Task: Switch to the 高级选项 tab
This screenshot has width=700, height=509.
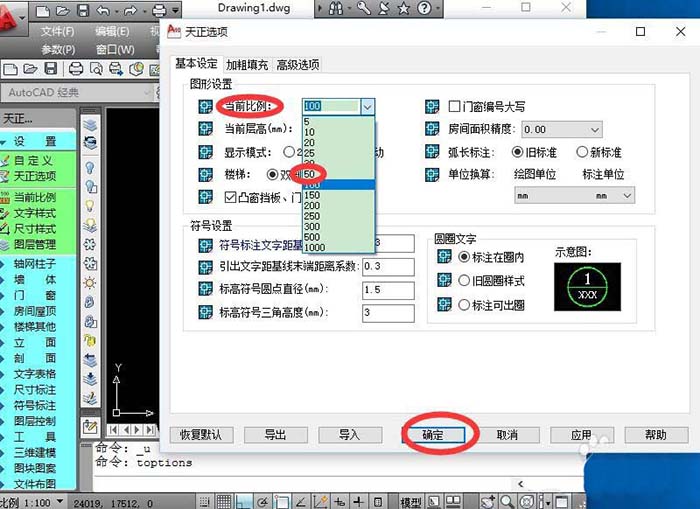Action: click(x=298, y=65)
